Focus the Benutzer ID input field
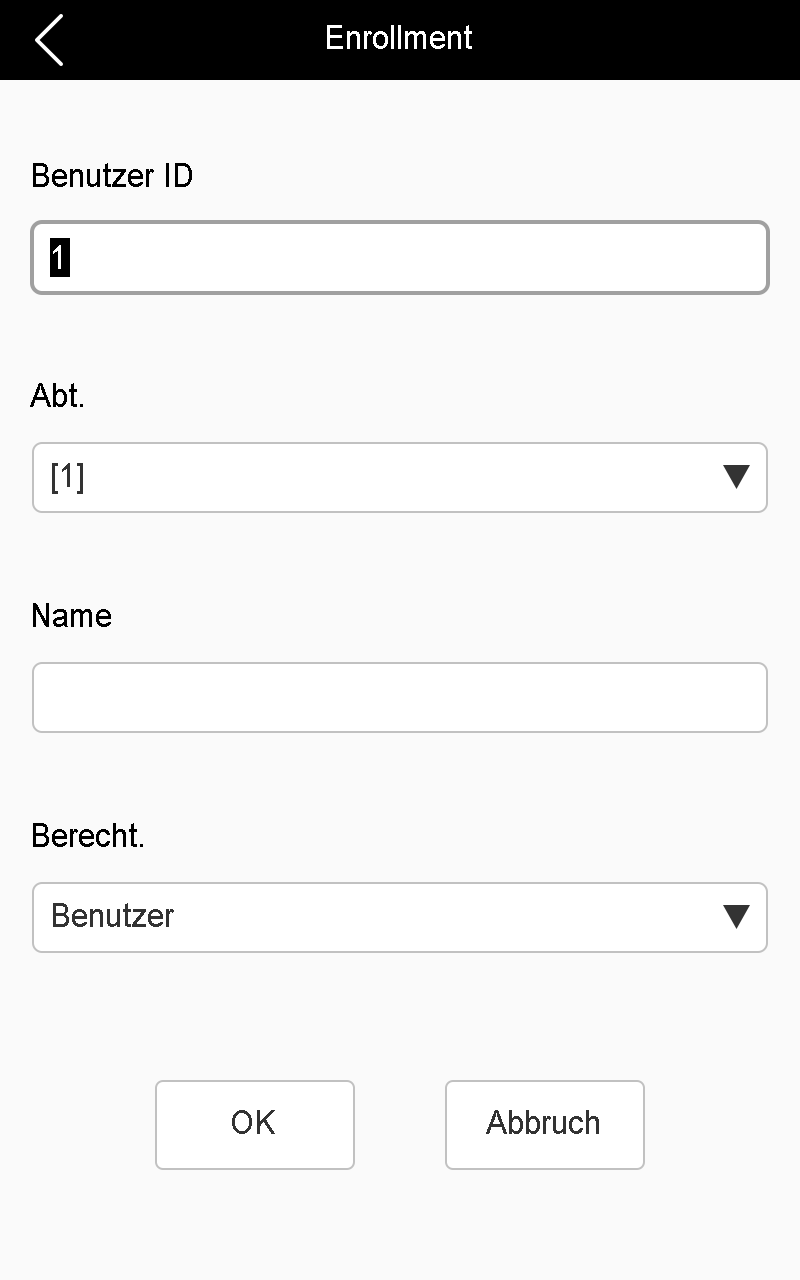This screenshot has width=800, height=1280. point(400,258)
